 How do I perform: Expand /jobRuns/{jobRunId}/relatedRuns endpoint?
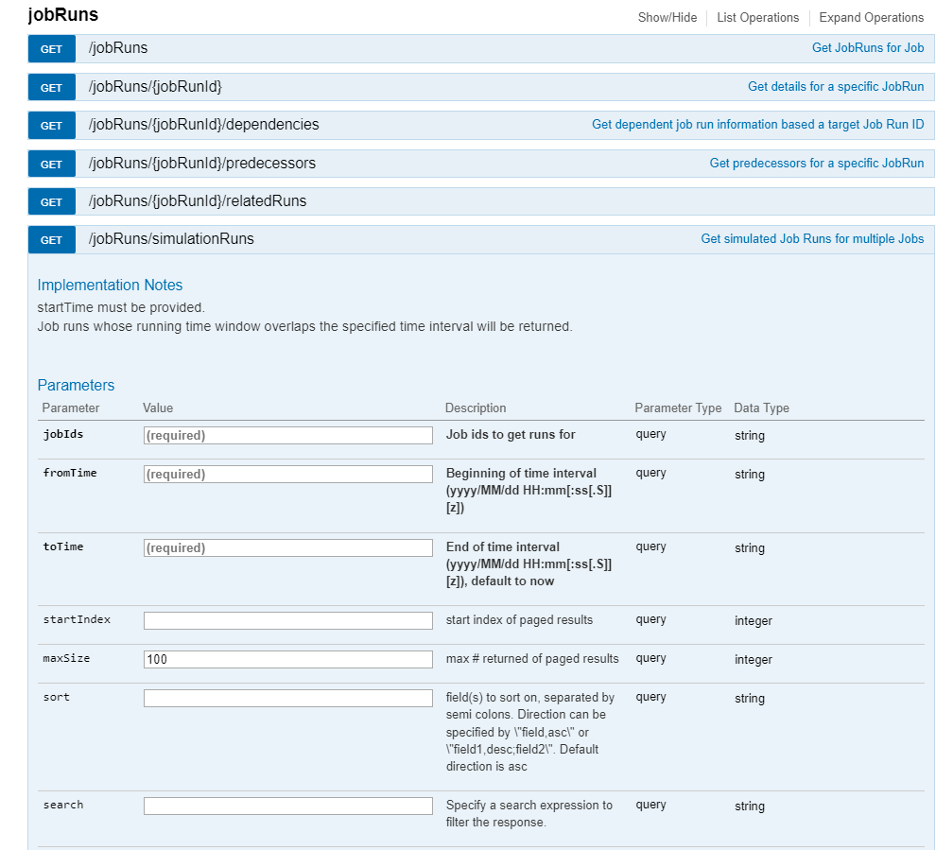197,201
